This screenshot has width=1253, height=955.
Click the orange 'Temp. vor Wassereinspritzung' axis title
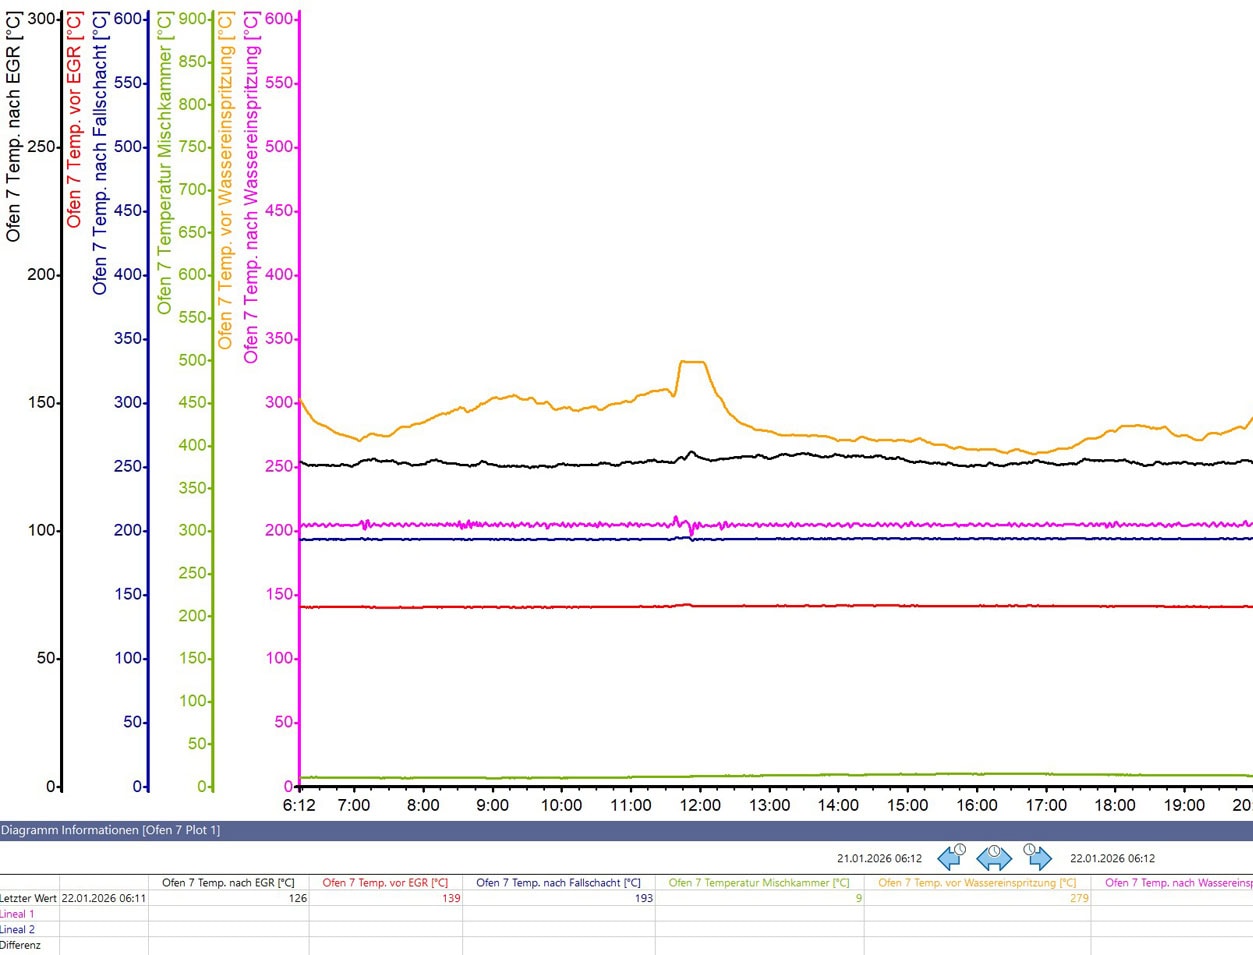coord(225,181)
